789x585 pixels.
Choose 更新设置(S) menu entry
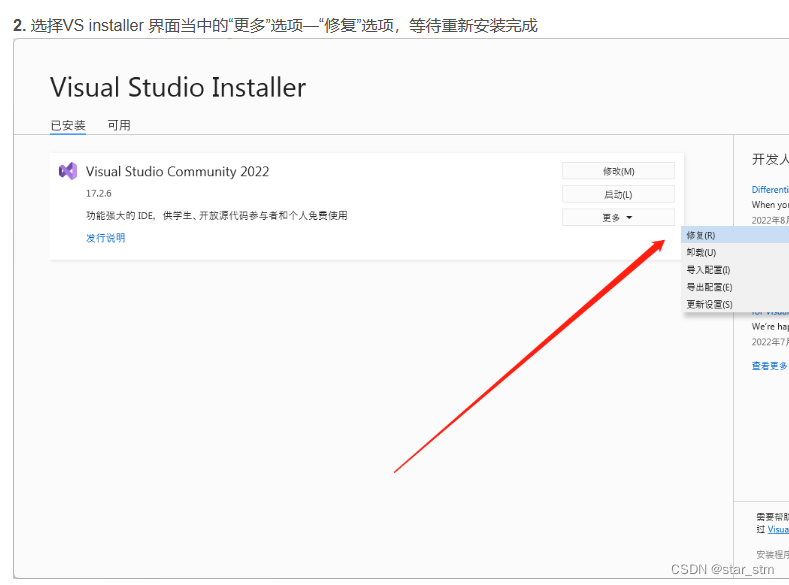coord(735,304)
